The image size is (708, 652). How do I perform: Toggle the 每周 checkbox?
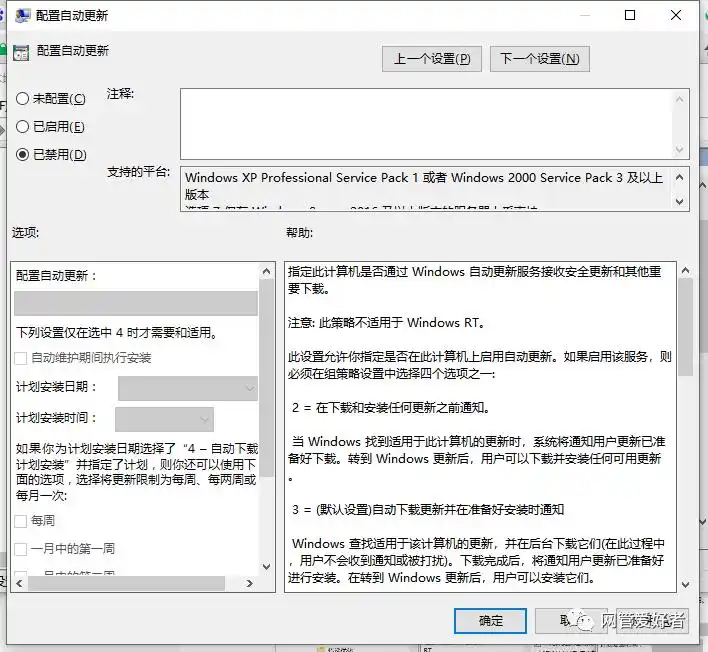click(21, 521)
